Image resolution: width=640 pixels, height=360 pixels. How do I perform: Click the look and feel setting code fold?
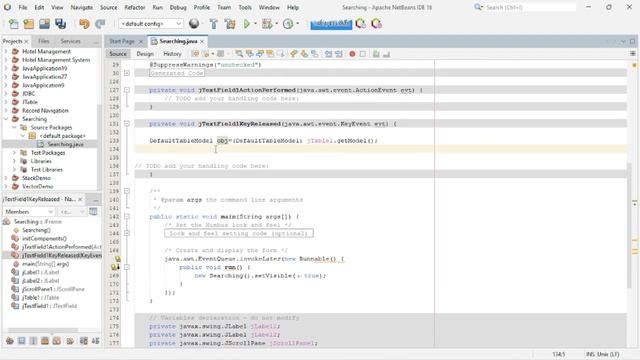click(239, 233)
